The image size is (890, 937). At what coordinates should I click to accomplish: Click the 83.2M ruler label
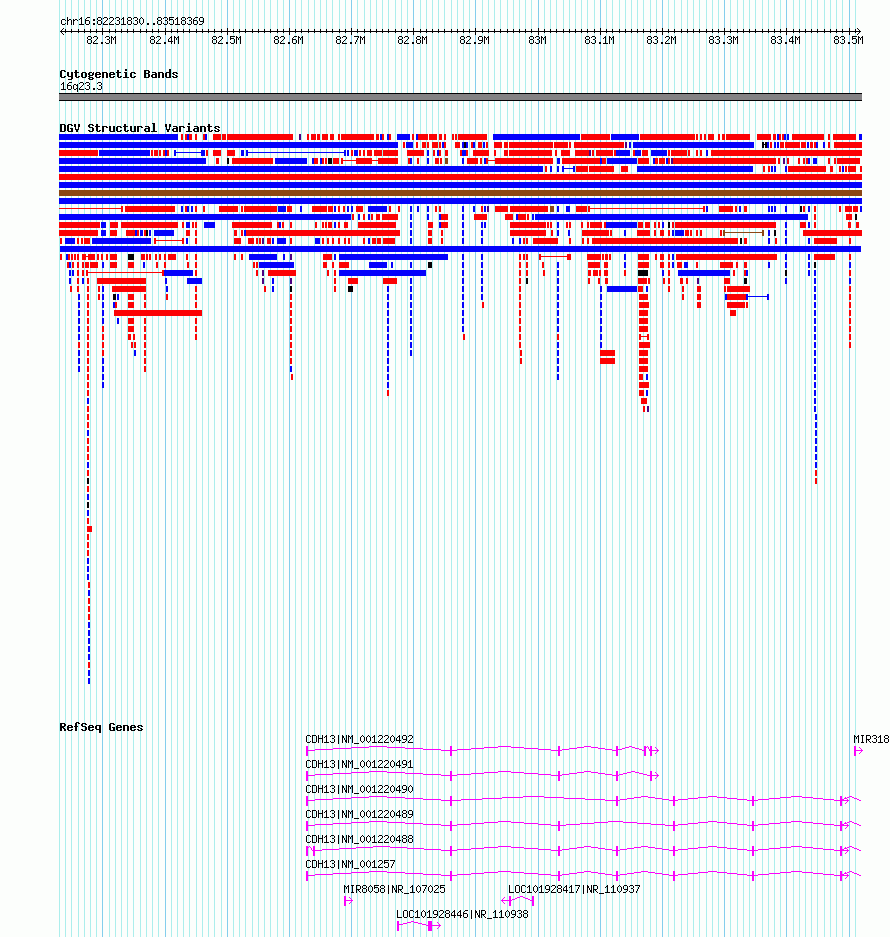[x=662, y=40]
